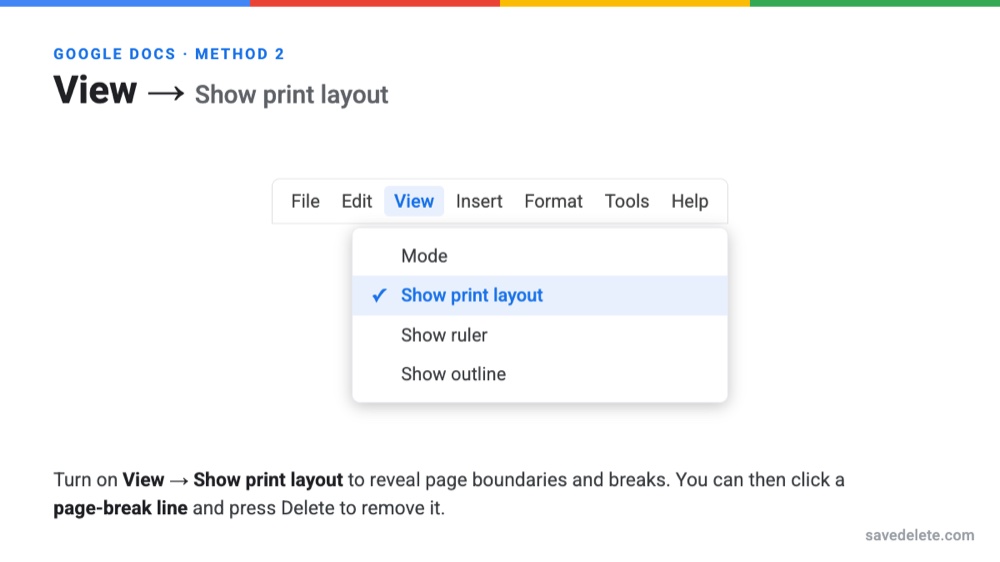Screen dimensions: 1000x562
Task: Open the Format menu
Action: tap(554, 202)
